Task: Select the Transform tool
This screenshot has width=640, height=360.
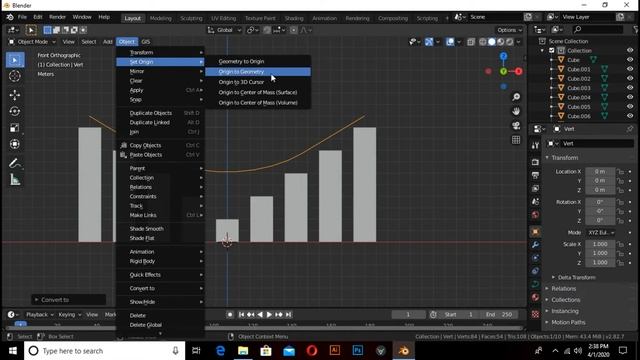Action: [15, 144]
